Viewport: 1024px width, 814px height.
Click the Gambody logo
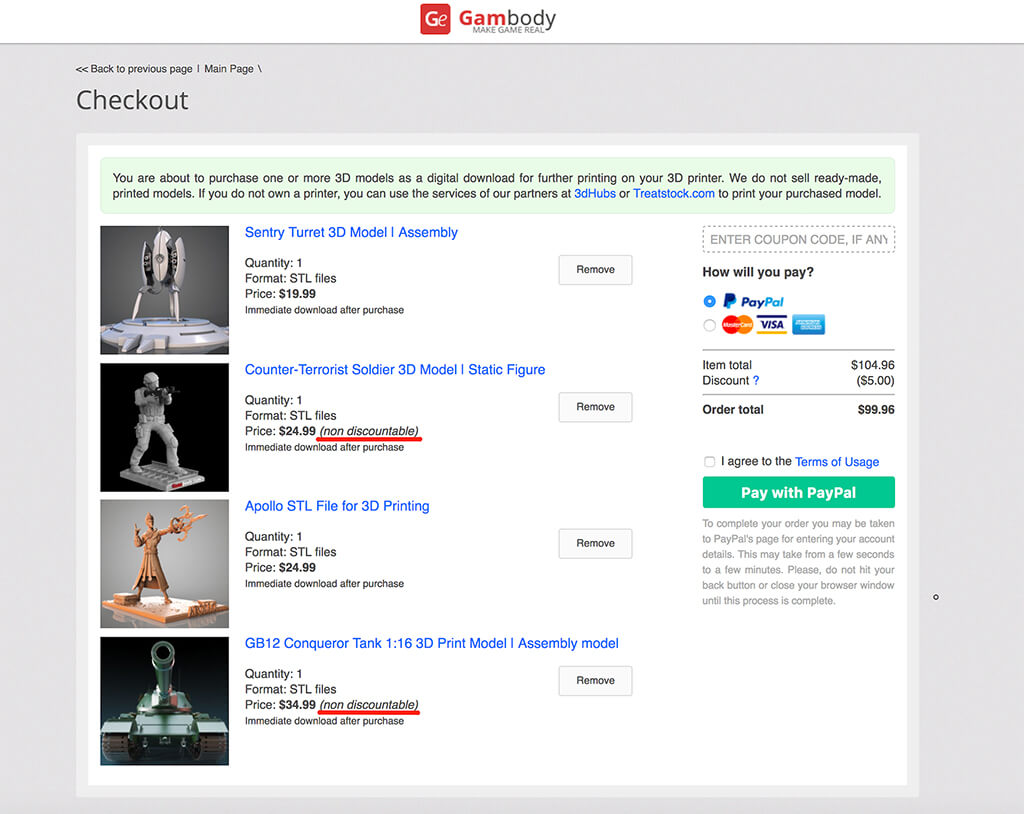(487, 19)
